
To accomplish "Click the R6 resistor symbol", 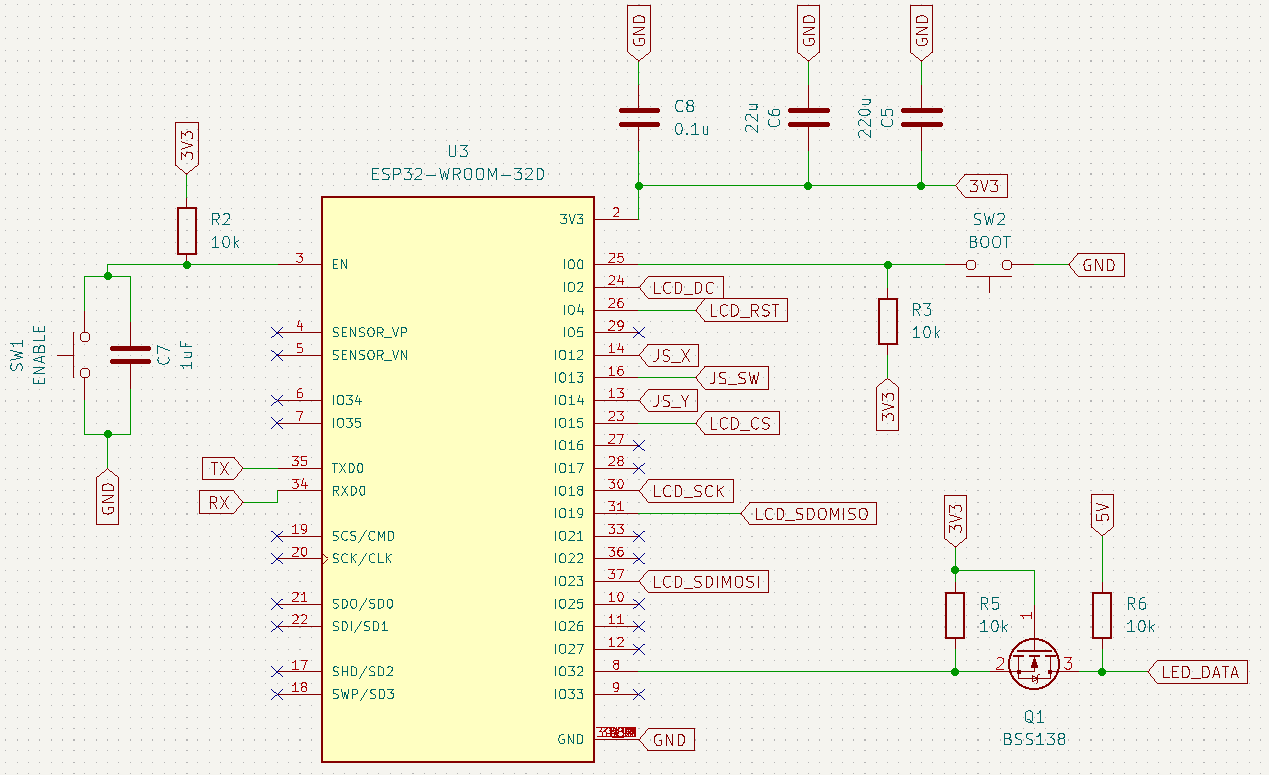I will tap(1102, 615).
